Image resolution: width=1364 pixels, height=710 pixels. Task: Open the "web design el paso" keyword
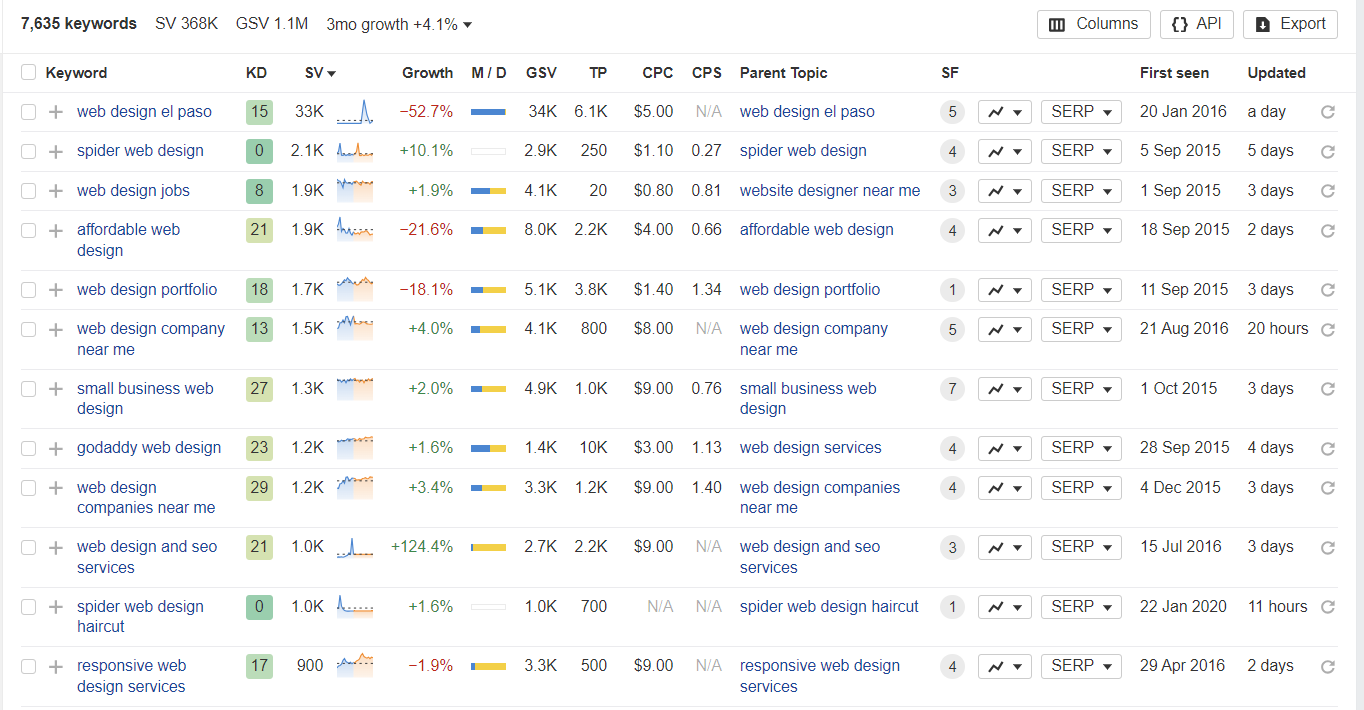144,111
